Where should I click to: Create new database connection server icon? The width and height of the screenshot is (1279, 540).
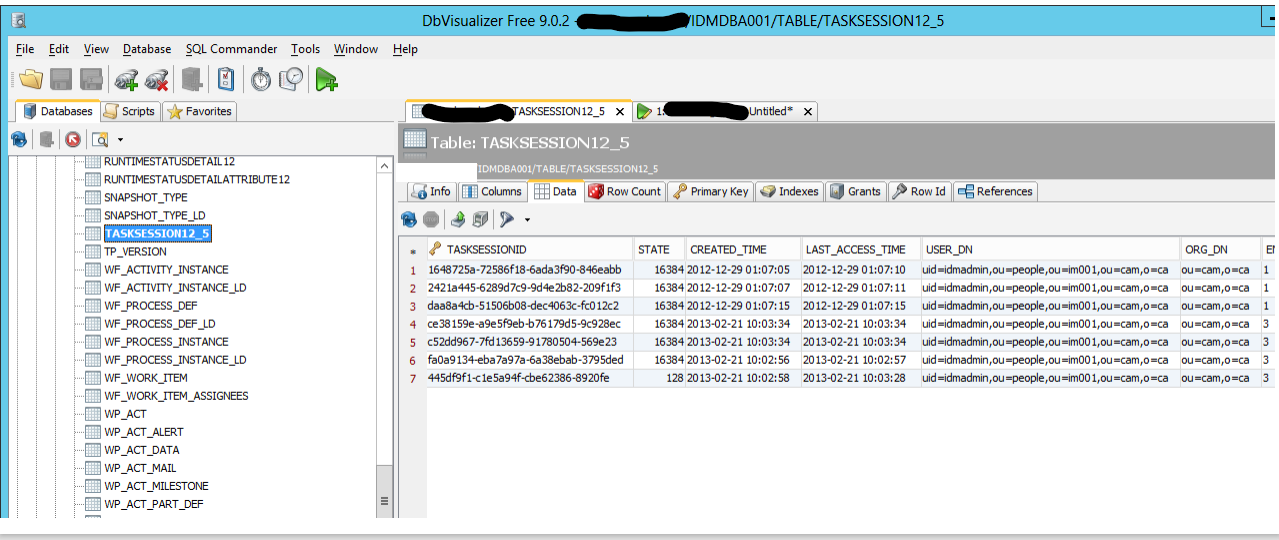point(192,79)
